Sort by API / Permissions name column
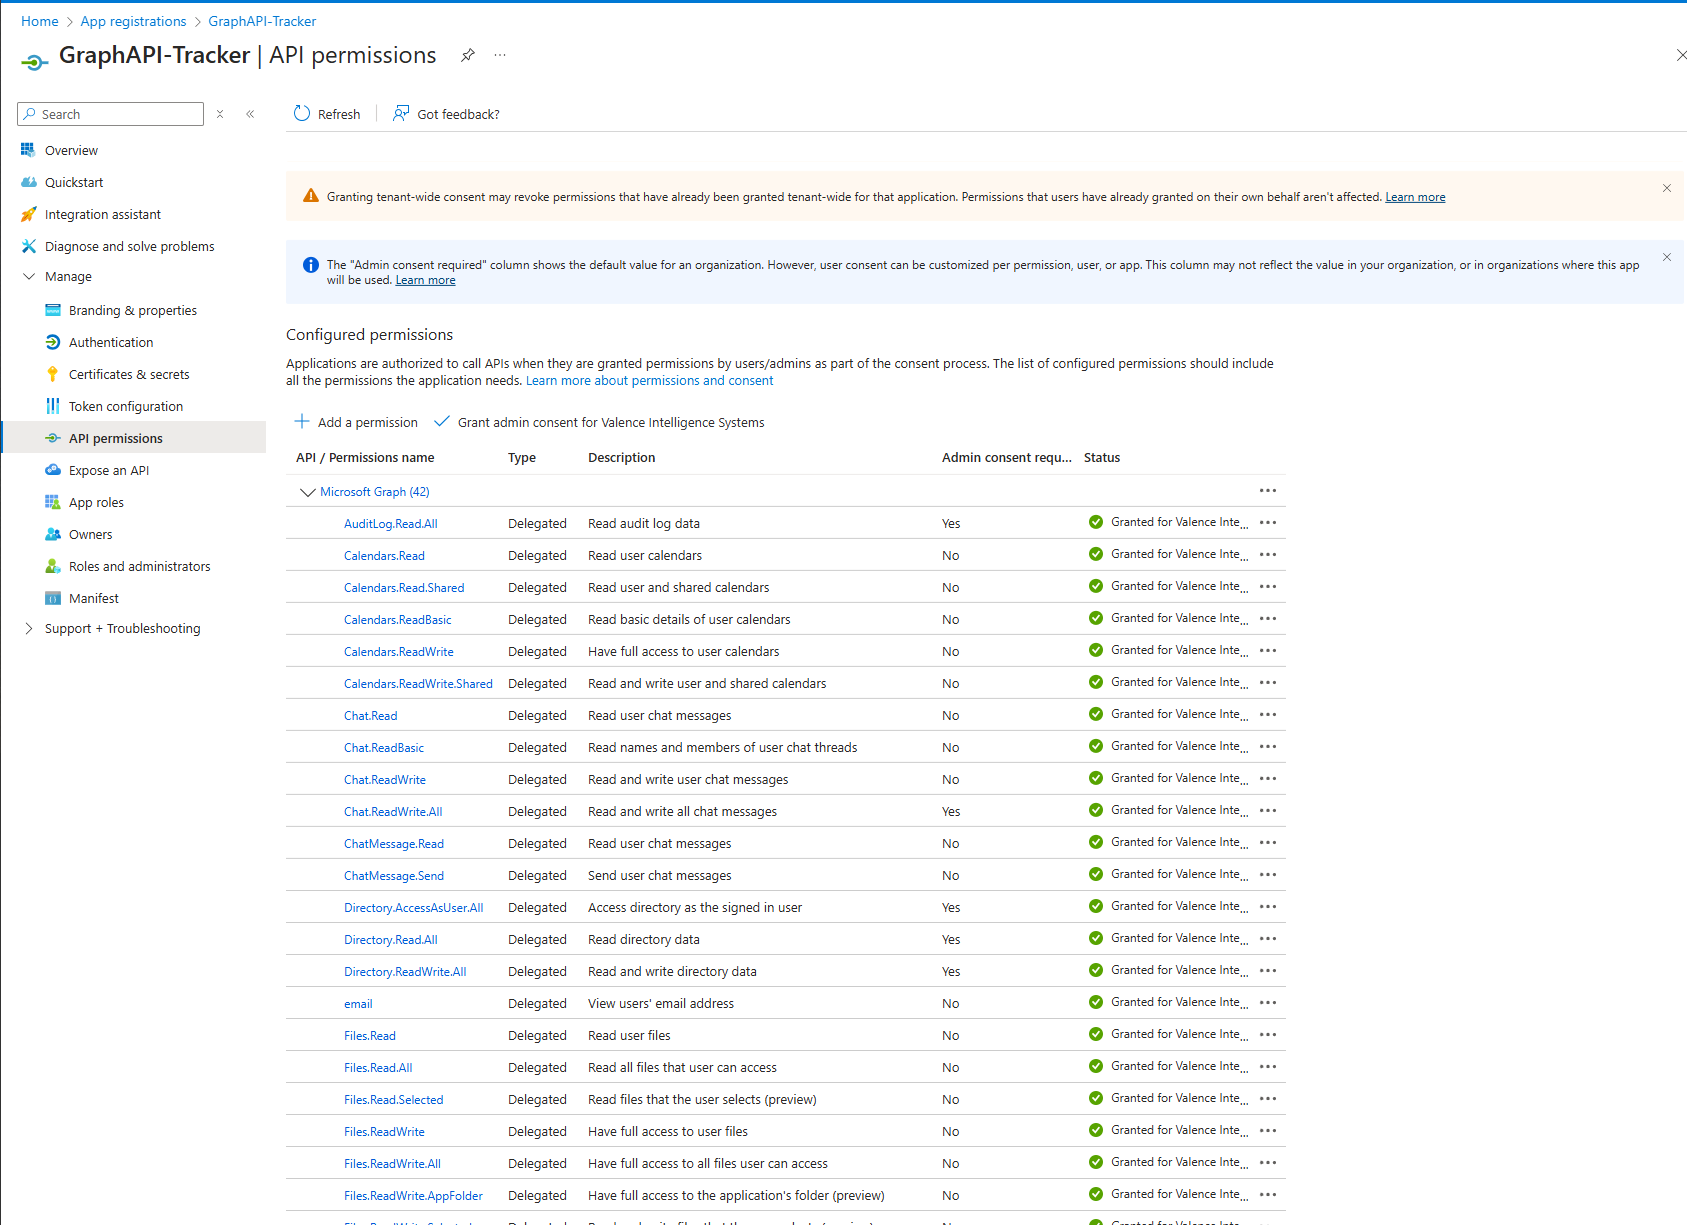Screen dimensions: 1687x1225 coord(365,457)
